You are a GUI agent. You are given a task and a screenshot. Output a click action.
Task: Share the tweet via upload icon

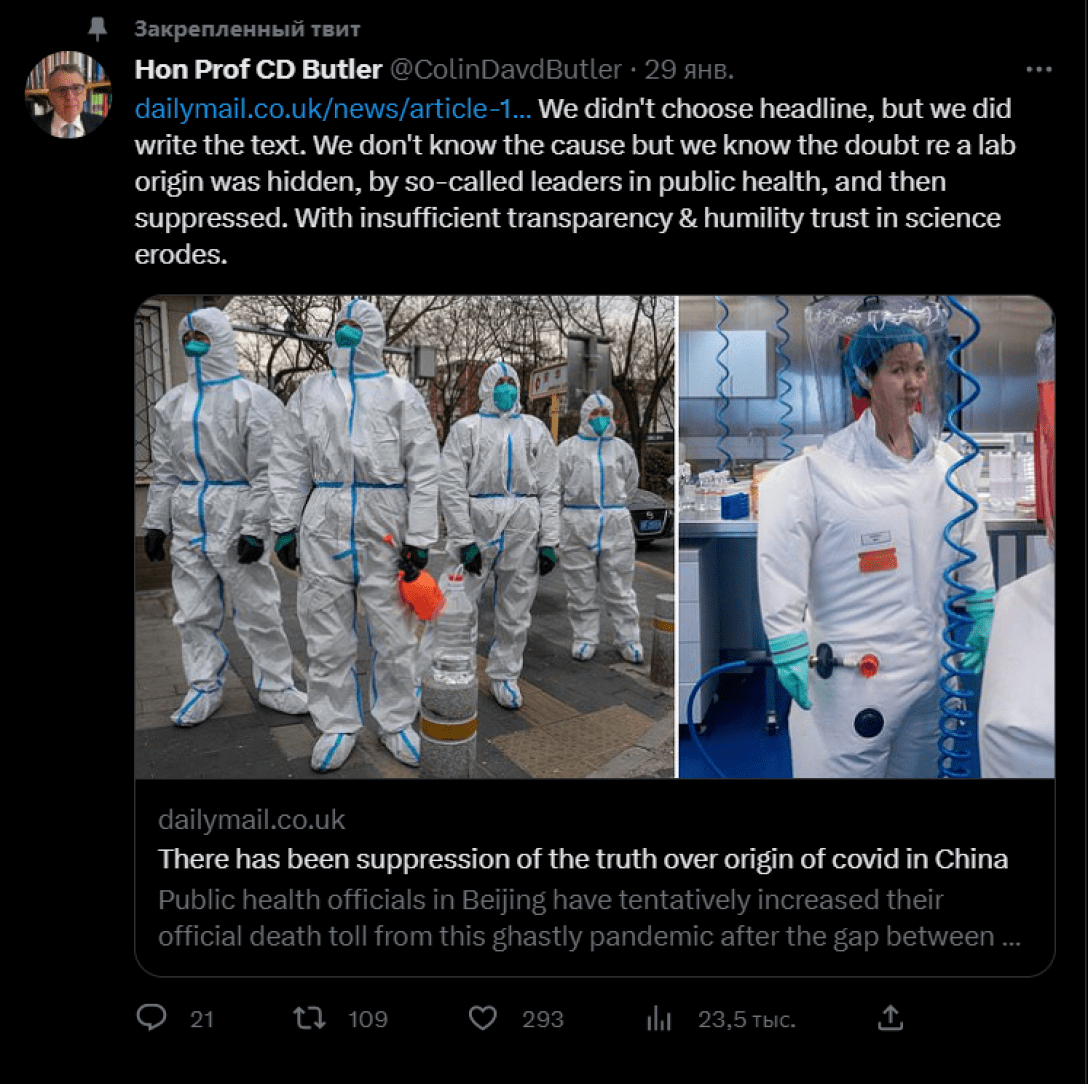(890, 1017)
